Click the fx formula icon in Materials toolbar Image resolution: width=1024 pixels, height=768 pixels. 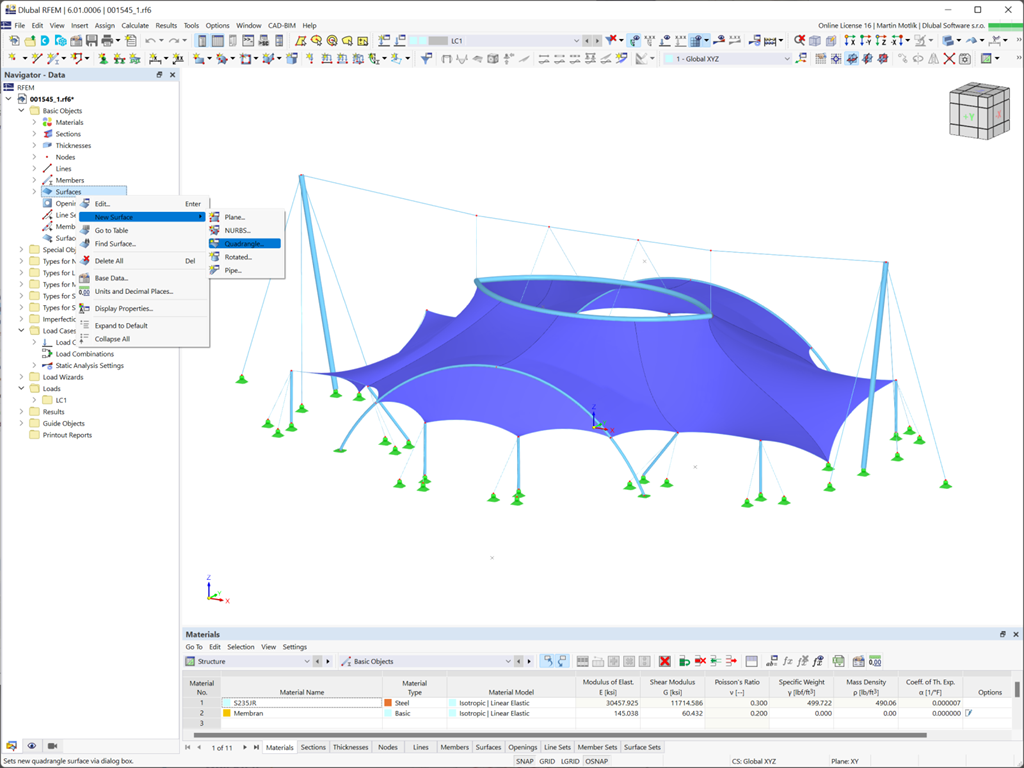[788, 662]
